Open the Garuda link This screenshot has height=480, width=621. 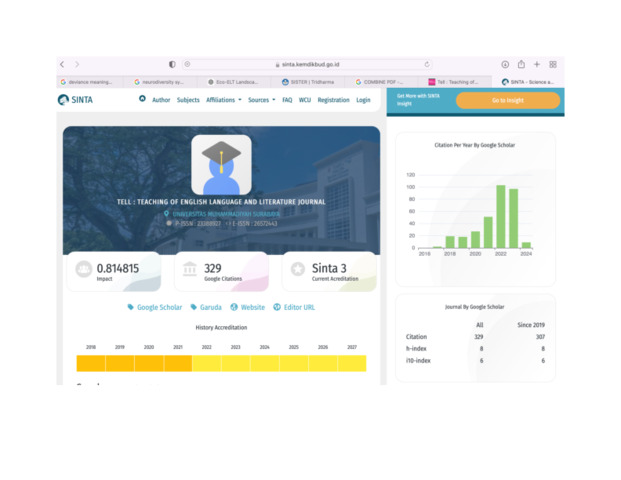(211, 307)
